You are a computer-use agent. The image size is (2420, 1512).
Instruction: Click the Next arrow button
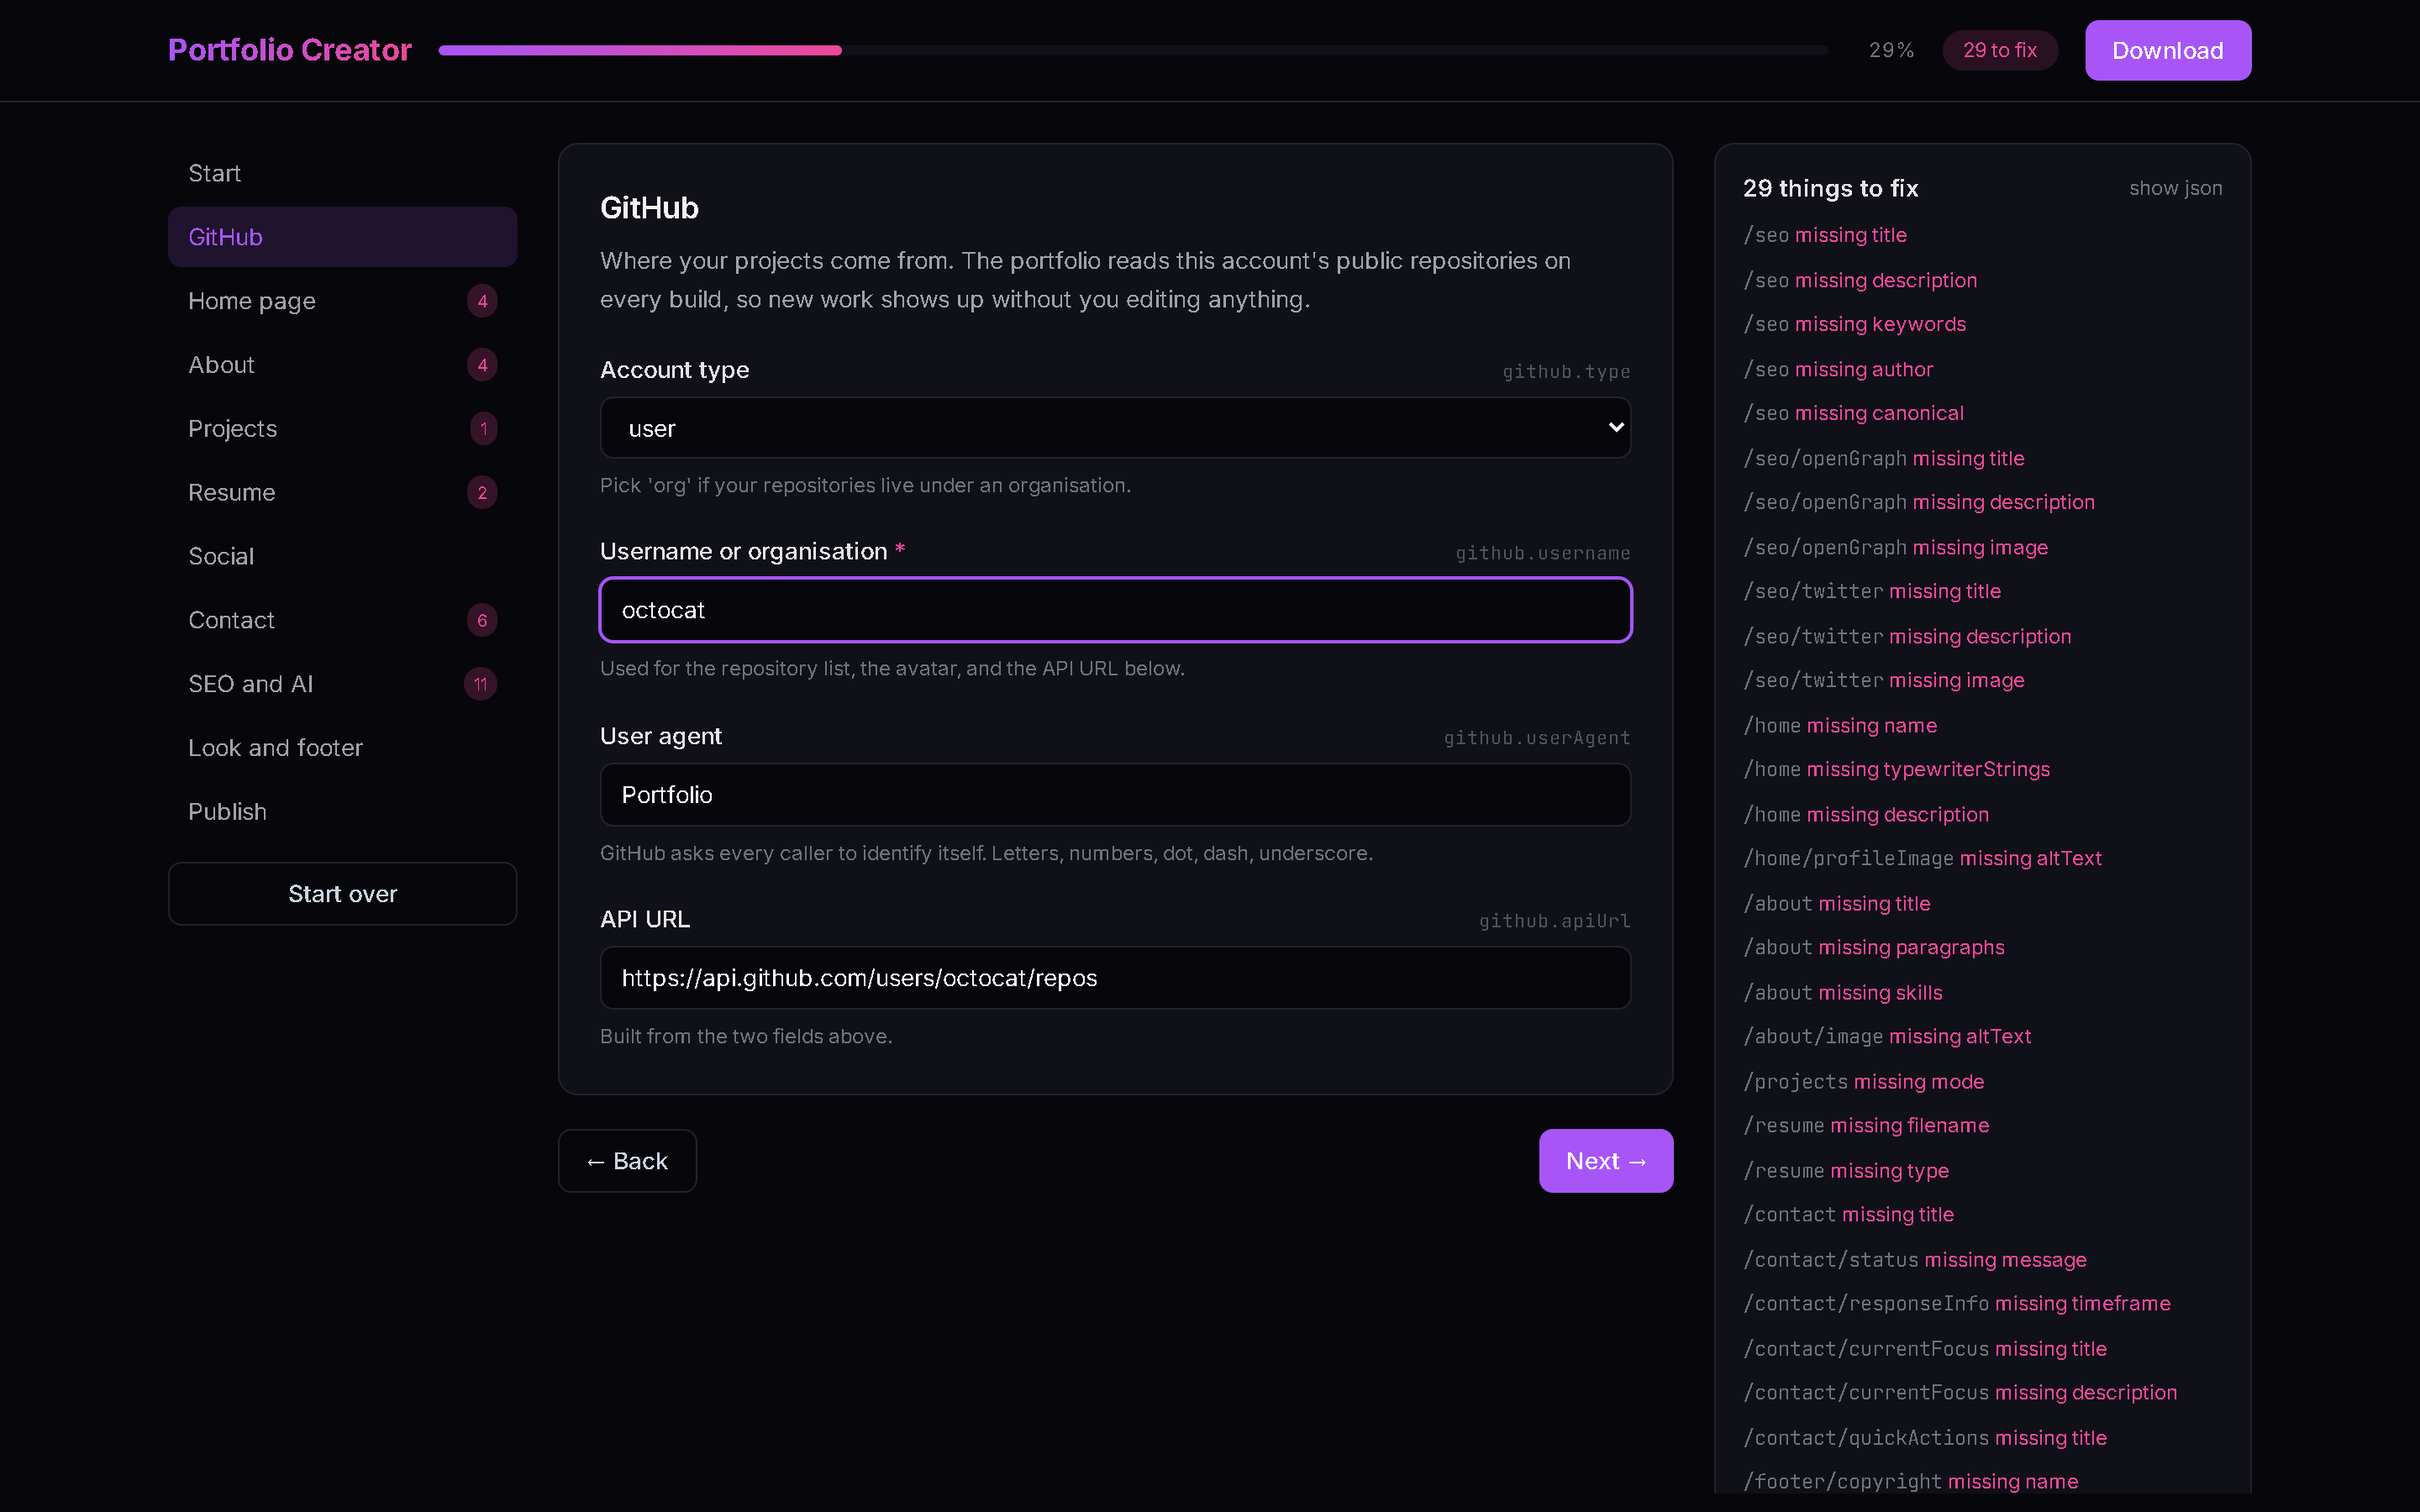pyautogui.click(x=1606, y=1161)
